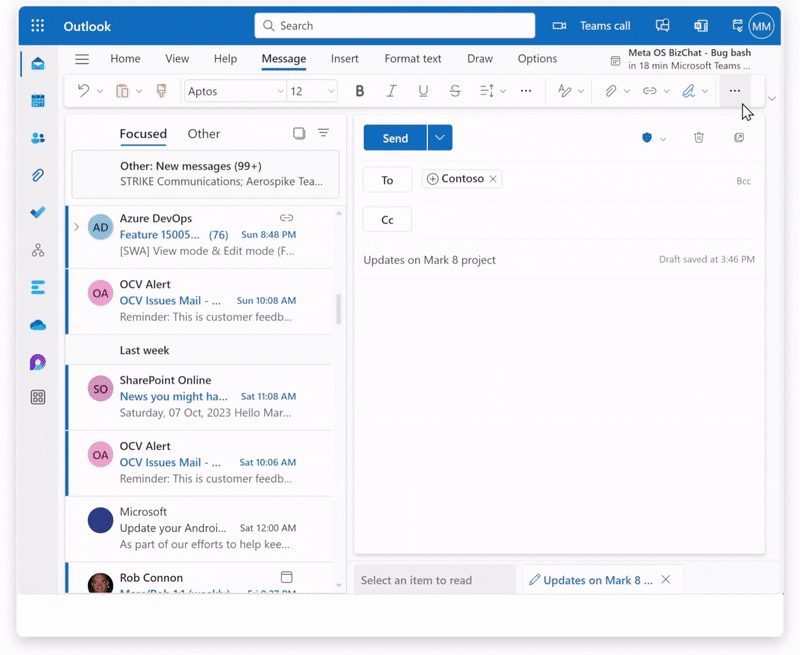The height and width of the screenshot is (655, 800).
Task: Click in the Search box
Action: (x=394, y=26)
